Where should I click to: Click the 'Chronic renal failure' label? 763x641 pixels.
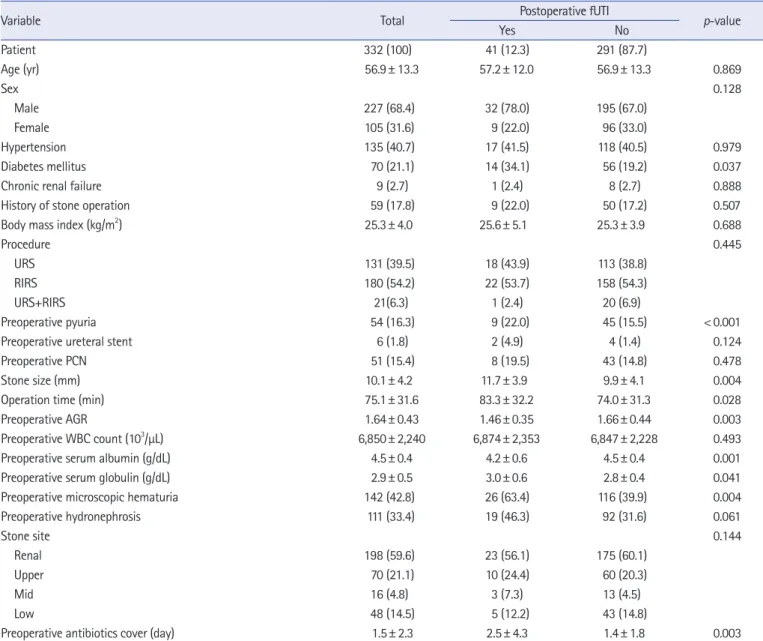[51, 186]
